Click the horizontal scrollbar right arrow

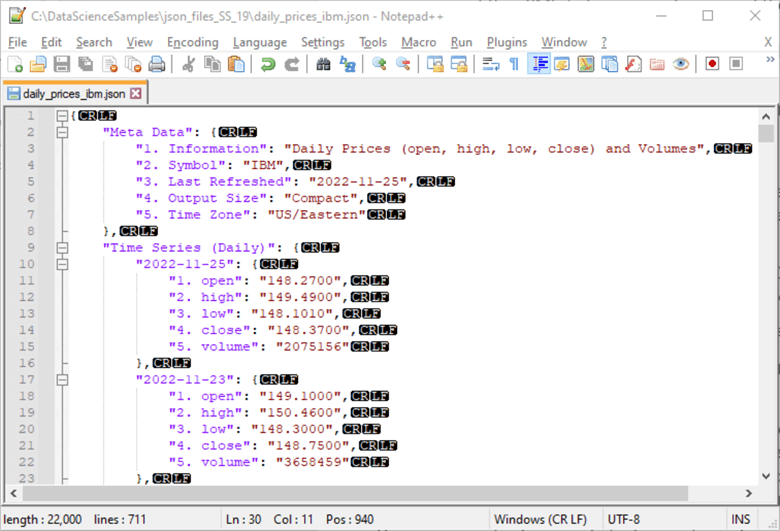coord(749,493)
